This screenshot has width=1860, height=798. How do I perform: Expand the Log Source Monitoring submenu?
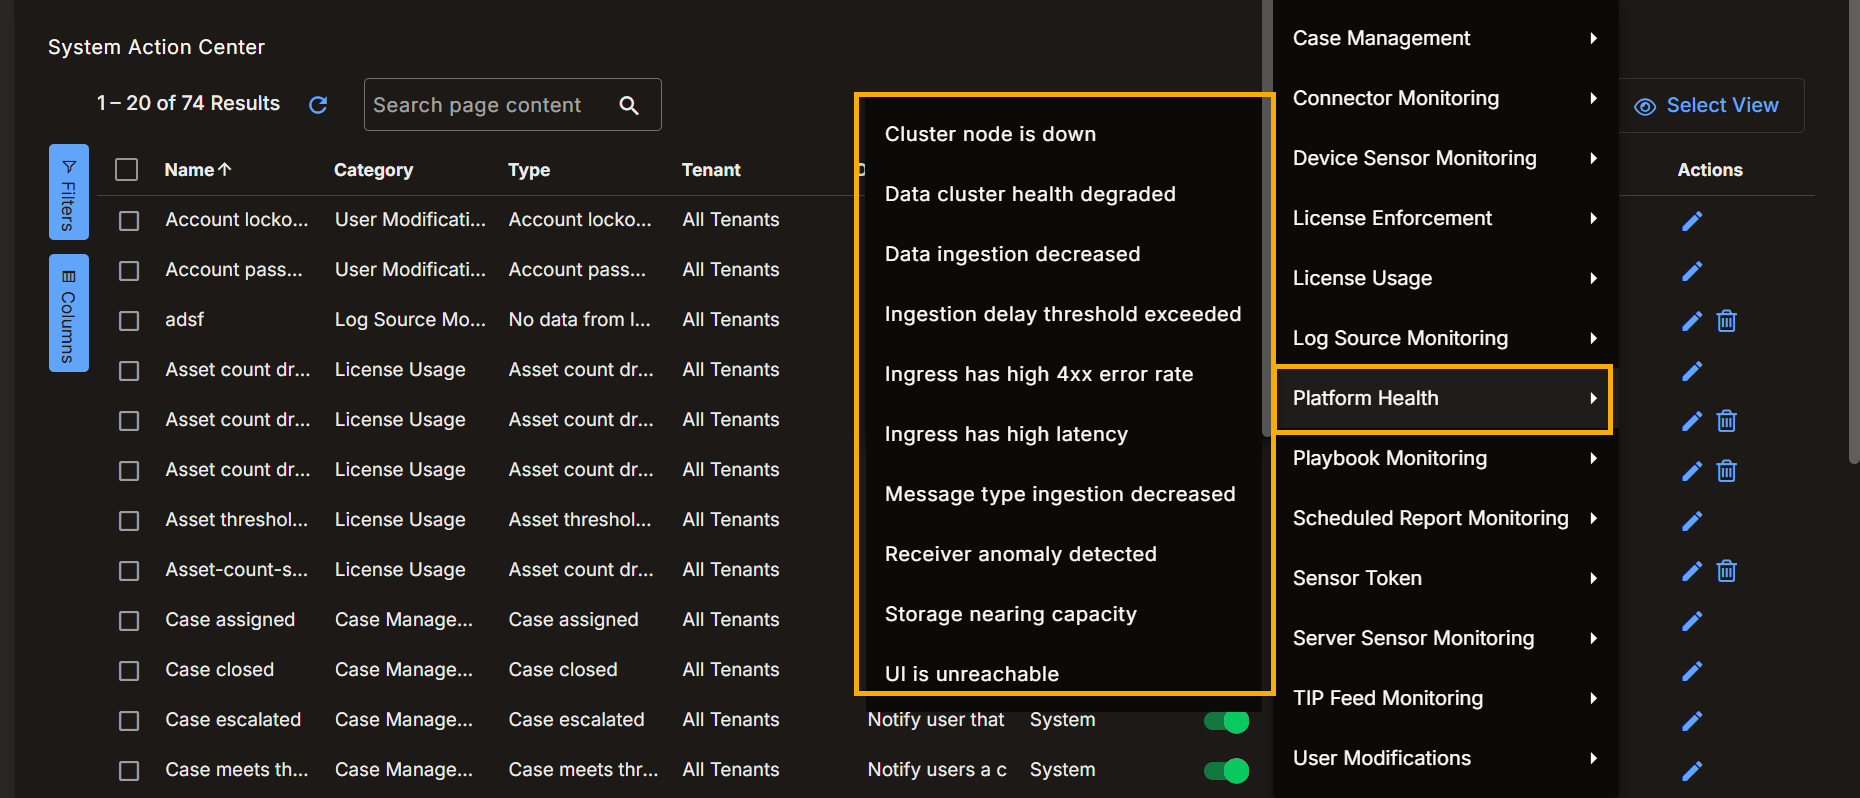(x=1445, y=338)
